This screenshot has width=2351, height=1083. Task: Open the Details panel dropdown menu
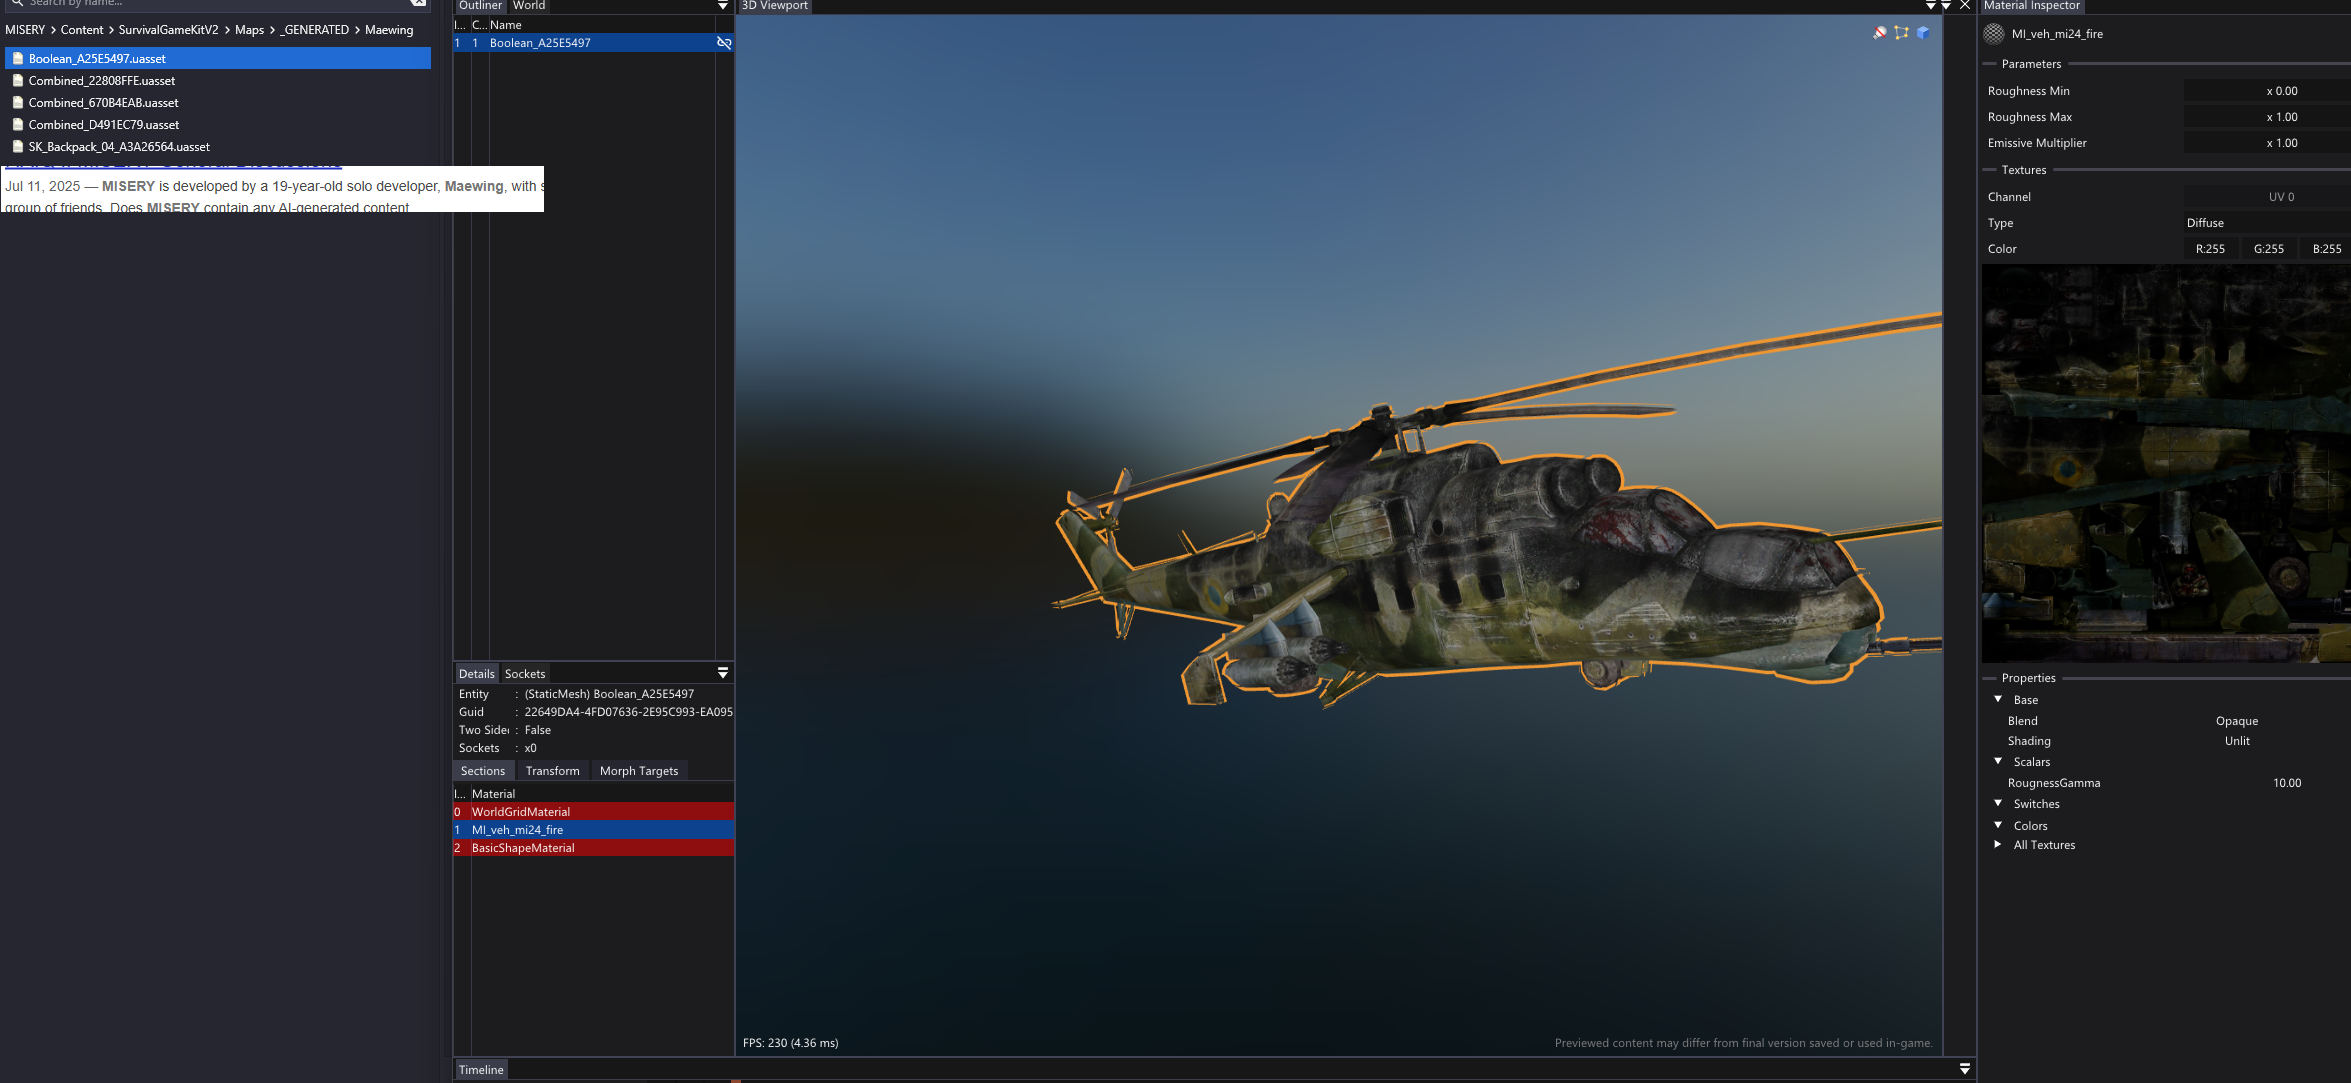[x=723, y=673]
